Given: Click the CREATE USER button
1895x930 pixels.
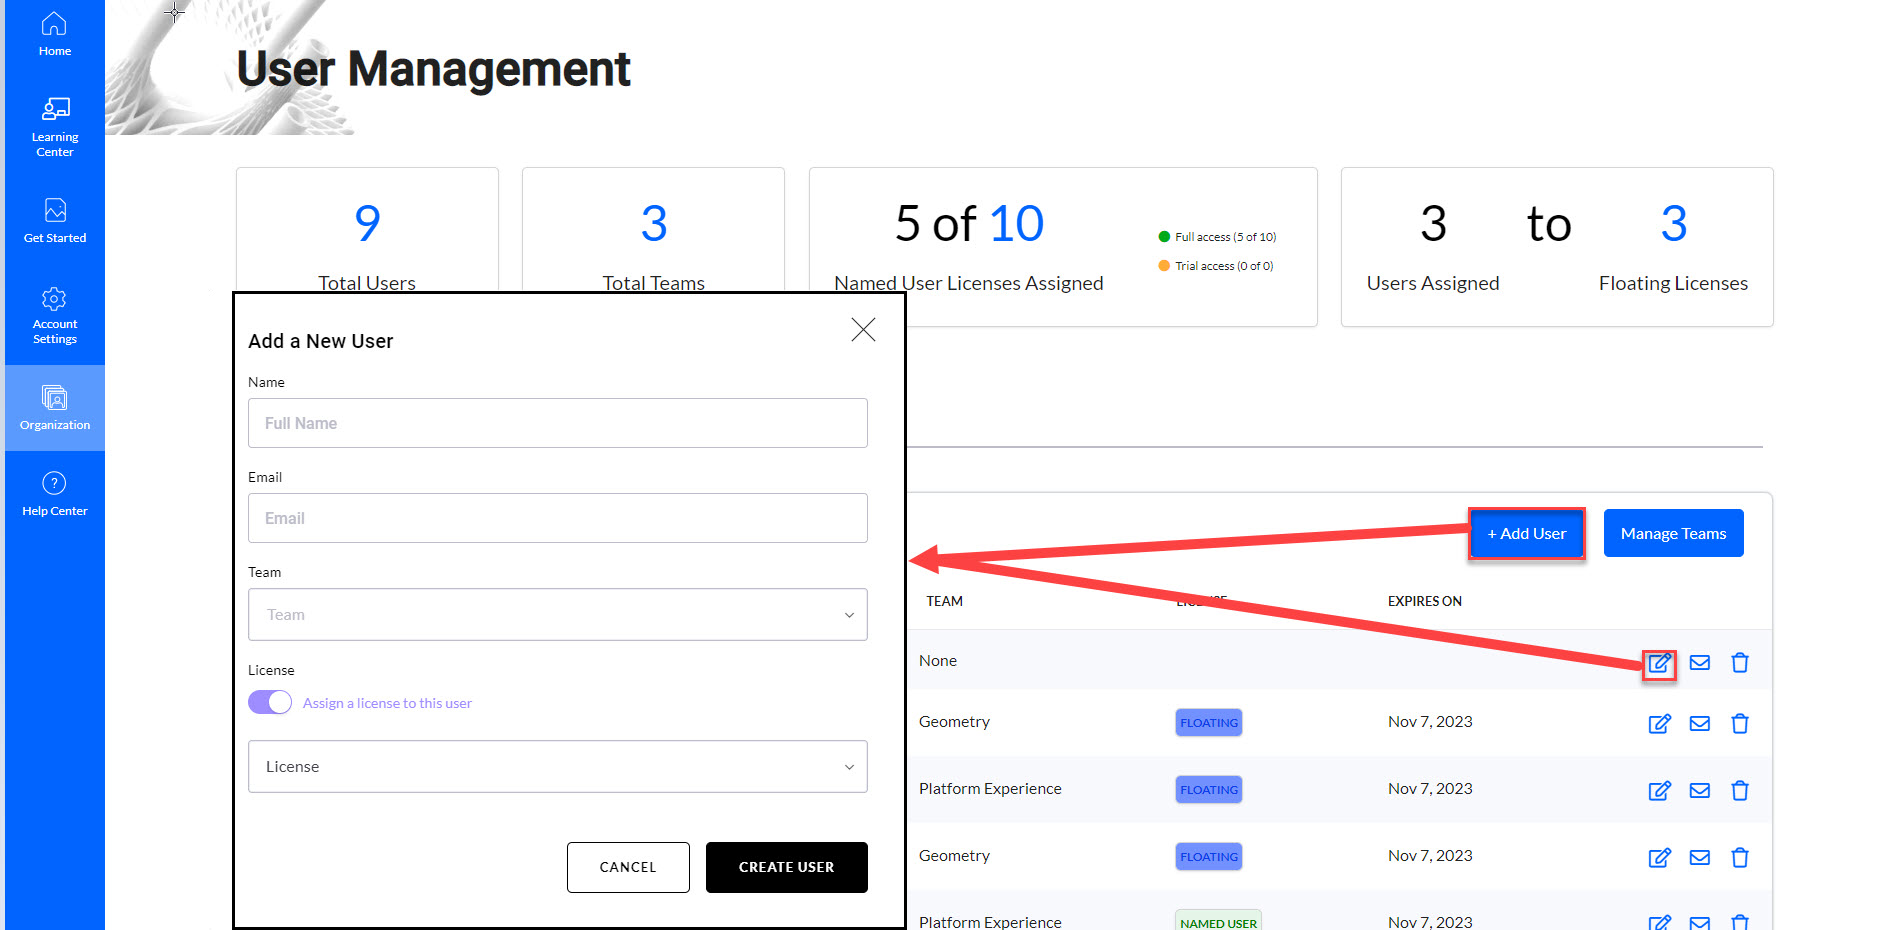Looking at the screenshot, I should pos(787,867).
